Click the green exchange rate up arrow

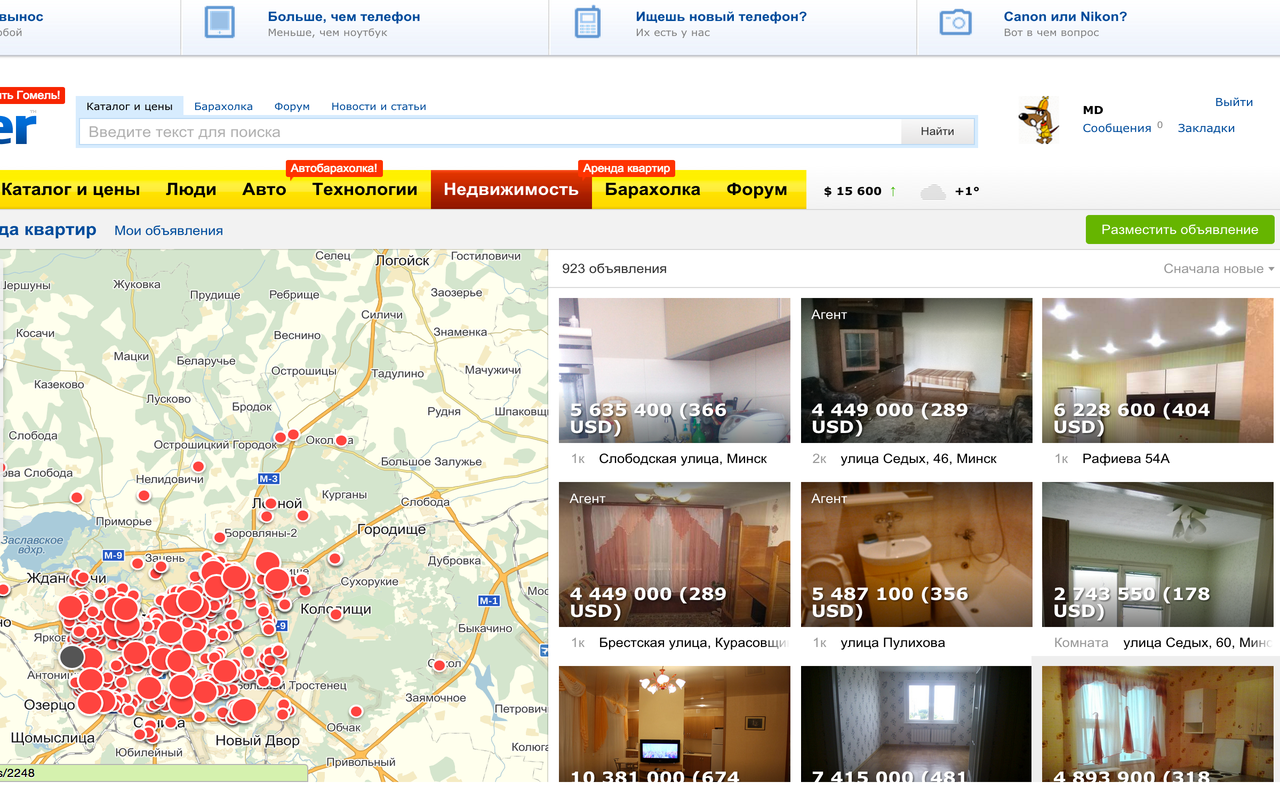tap(893, 191)
